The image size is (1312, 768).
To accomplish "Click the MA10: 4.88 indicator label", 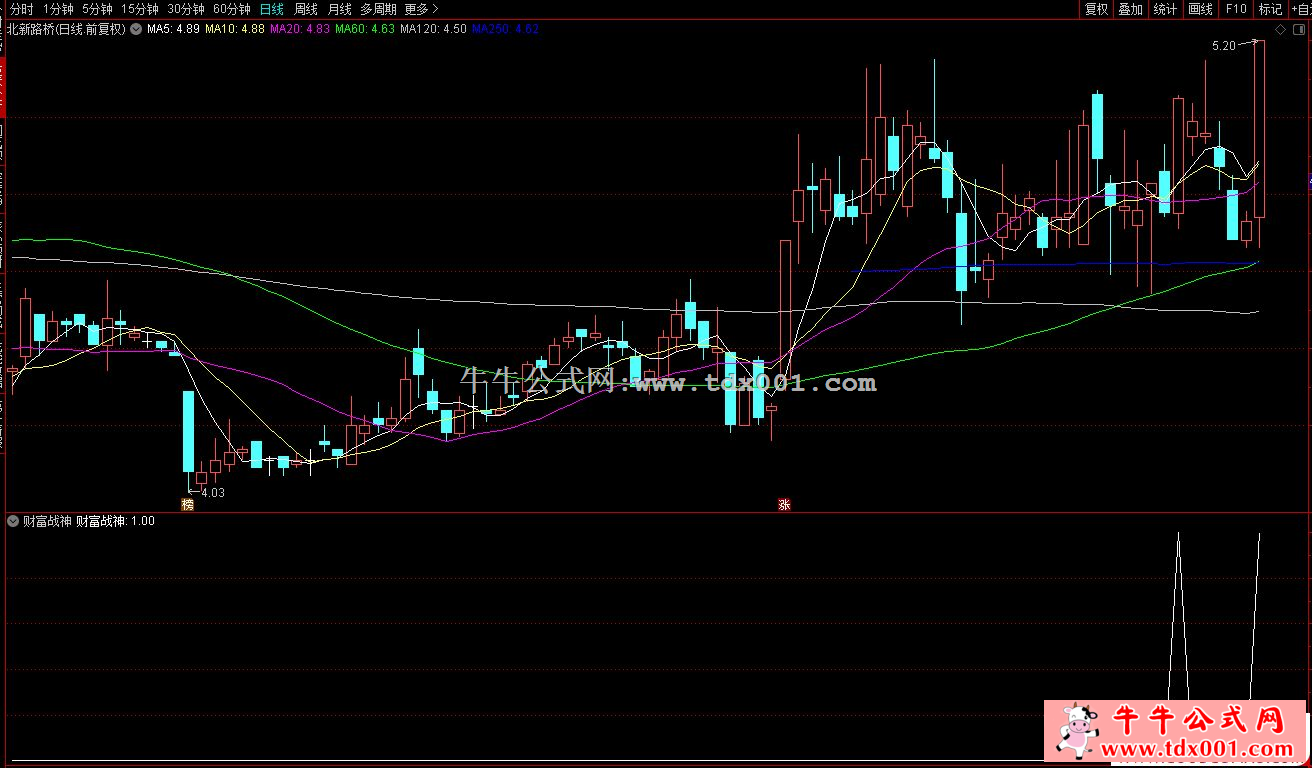I will 235,29.
